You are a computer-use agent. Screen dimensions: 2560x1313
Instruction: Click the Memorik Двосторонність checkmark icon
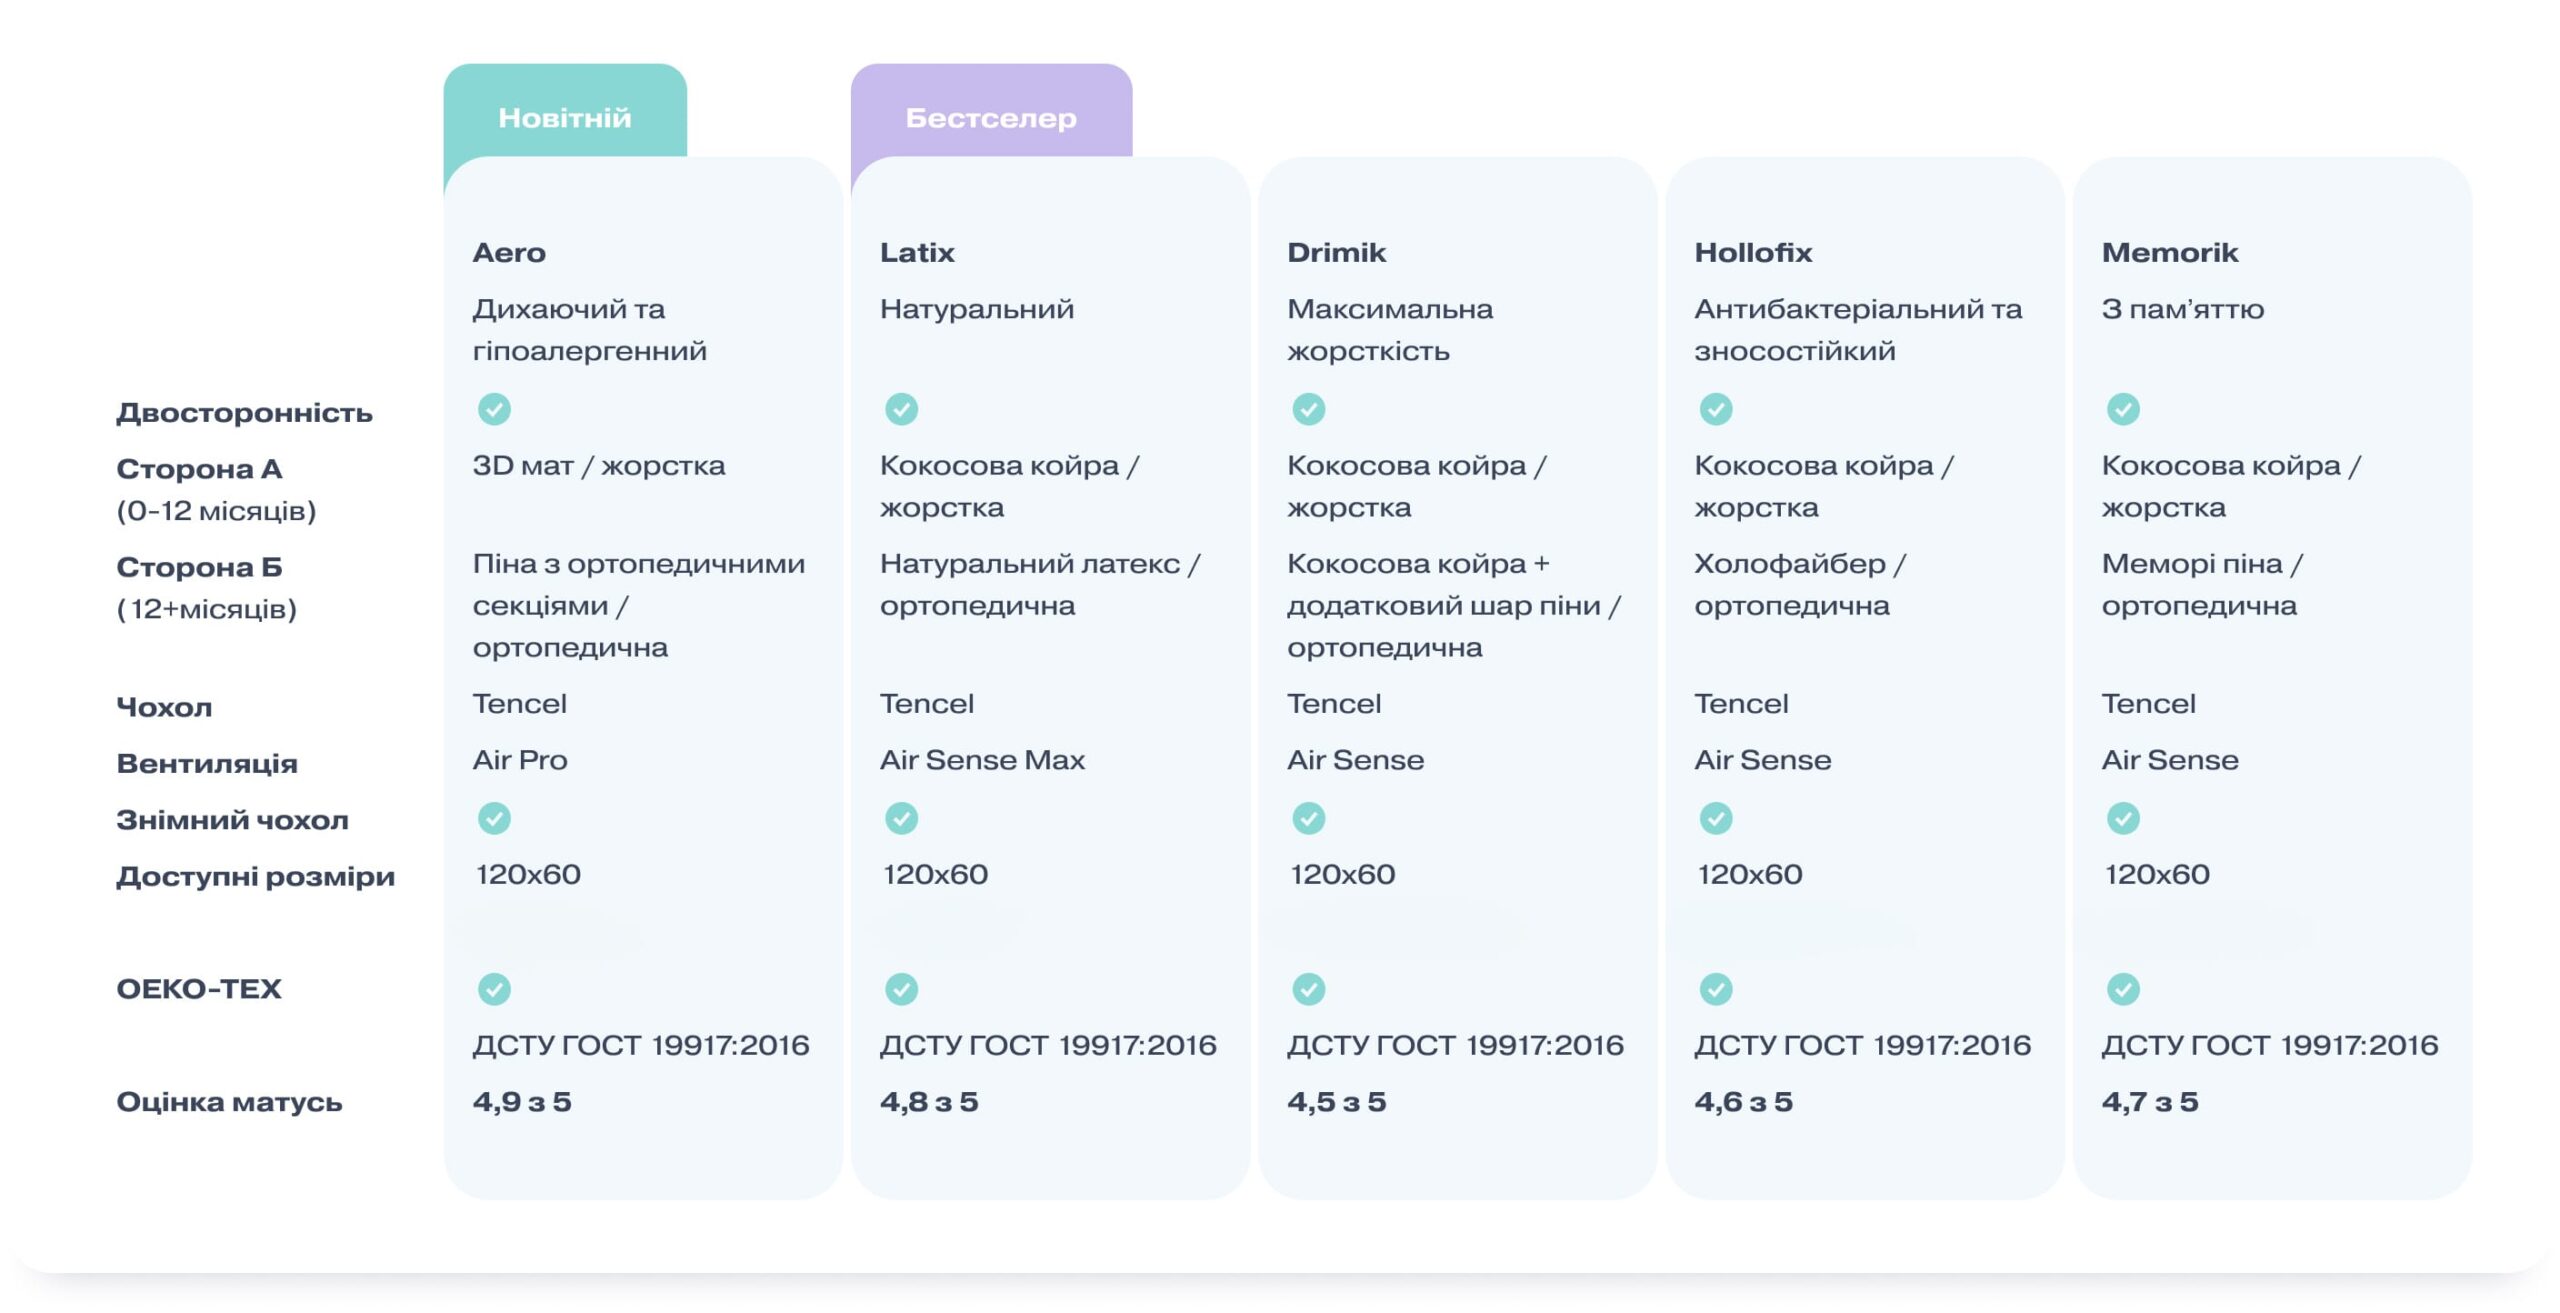click(x=2123, y=409)
